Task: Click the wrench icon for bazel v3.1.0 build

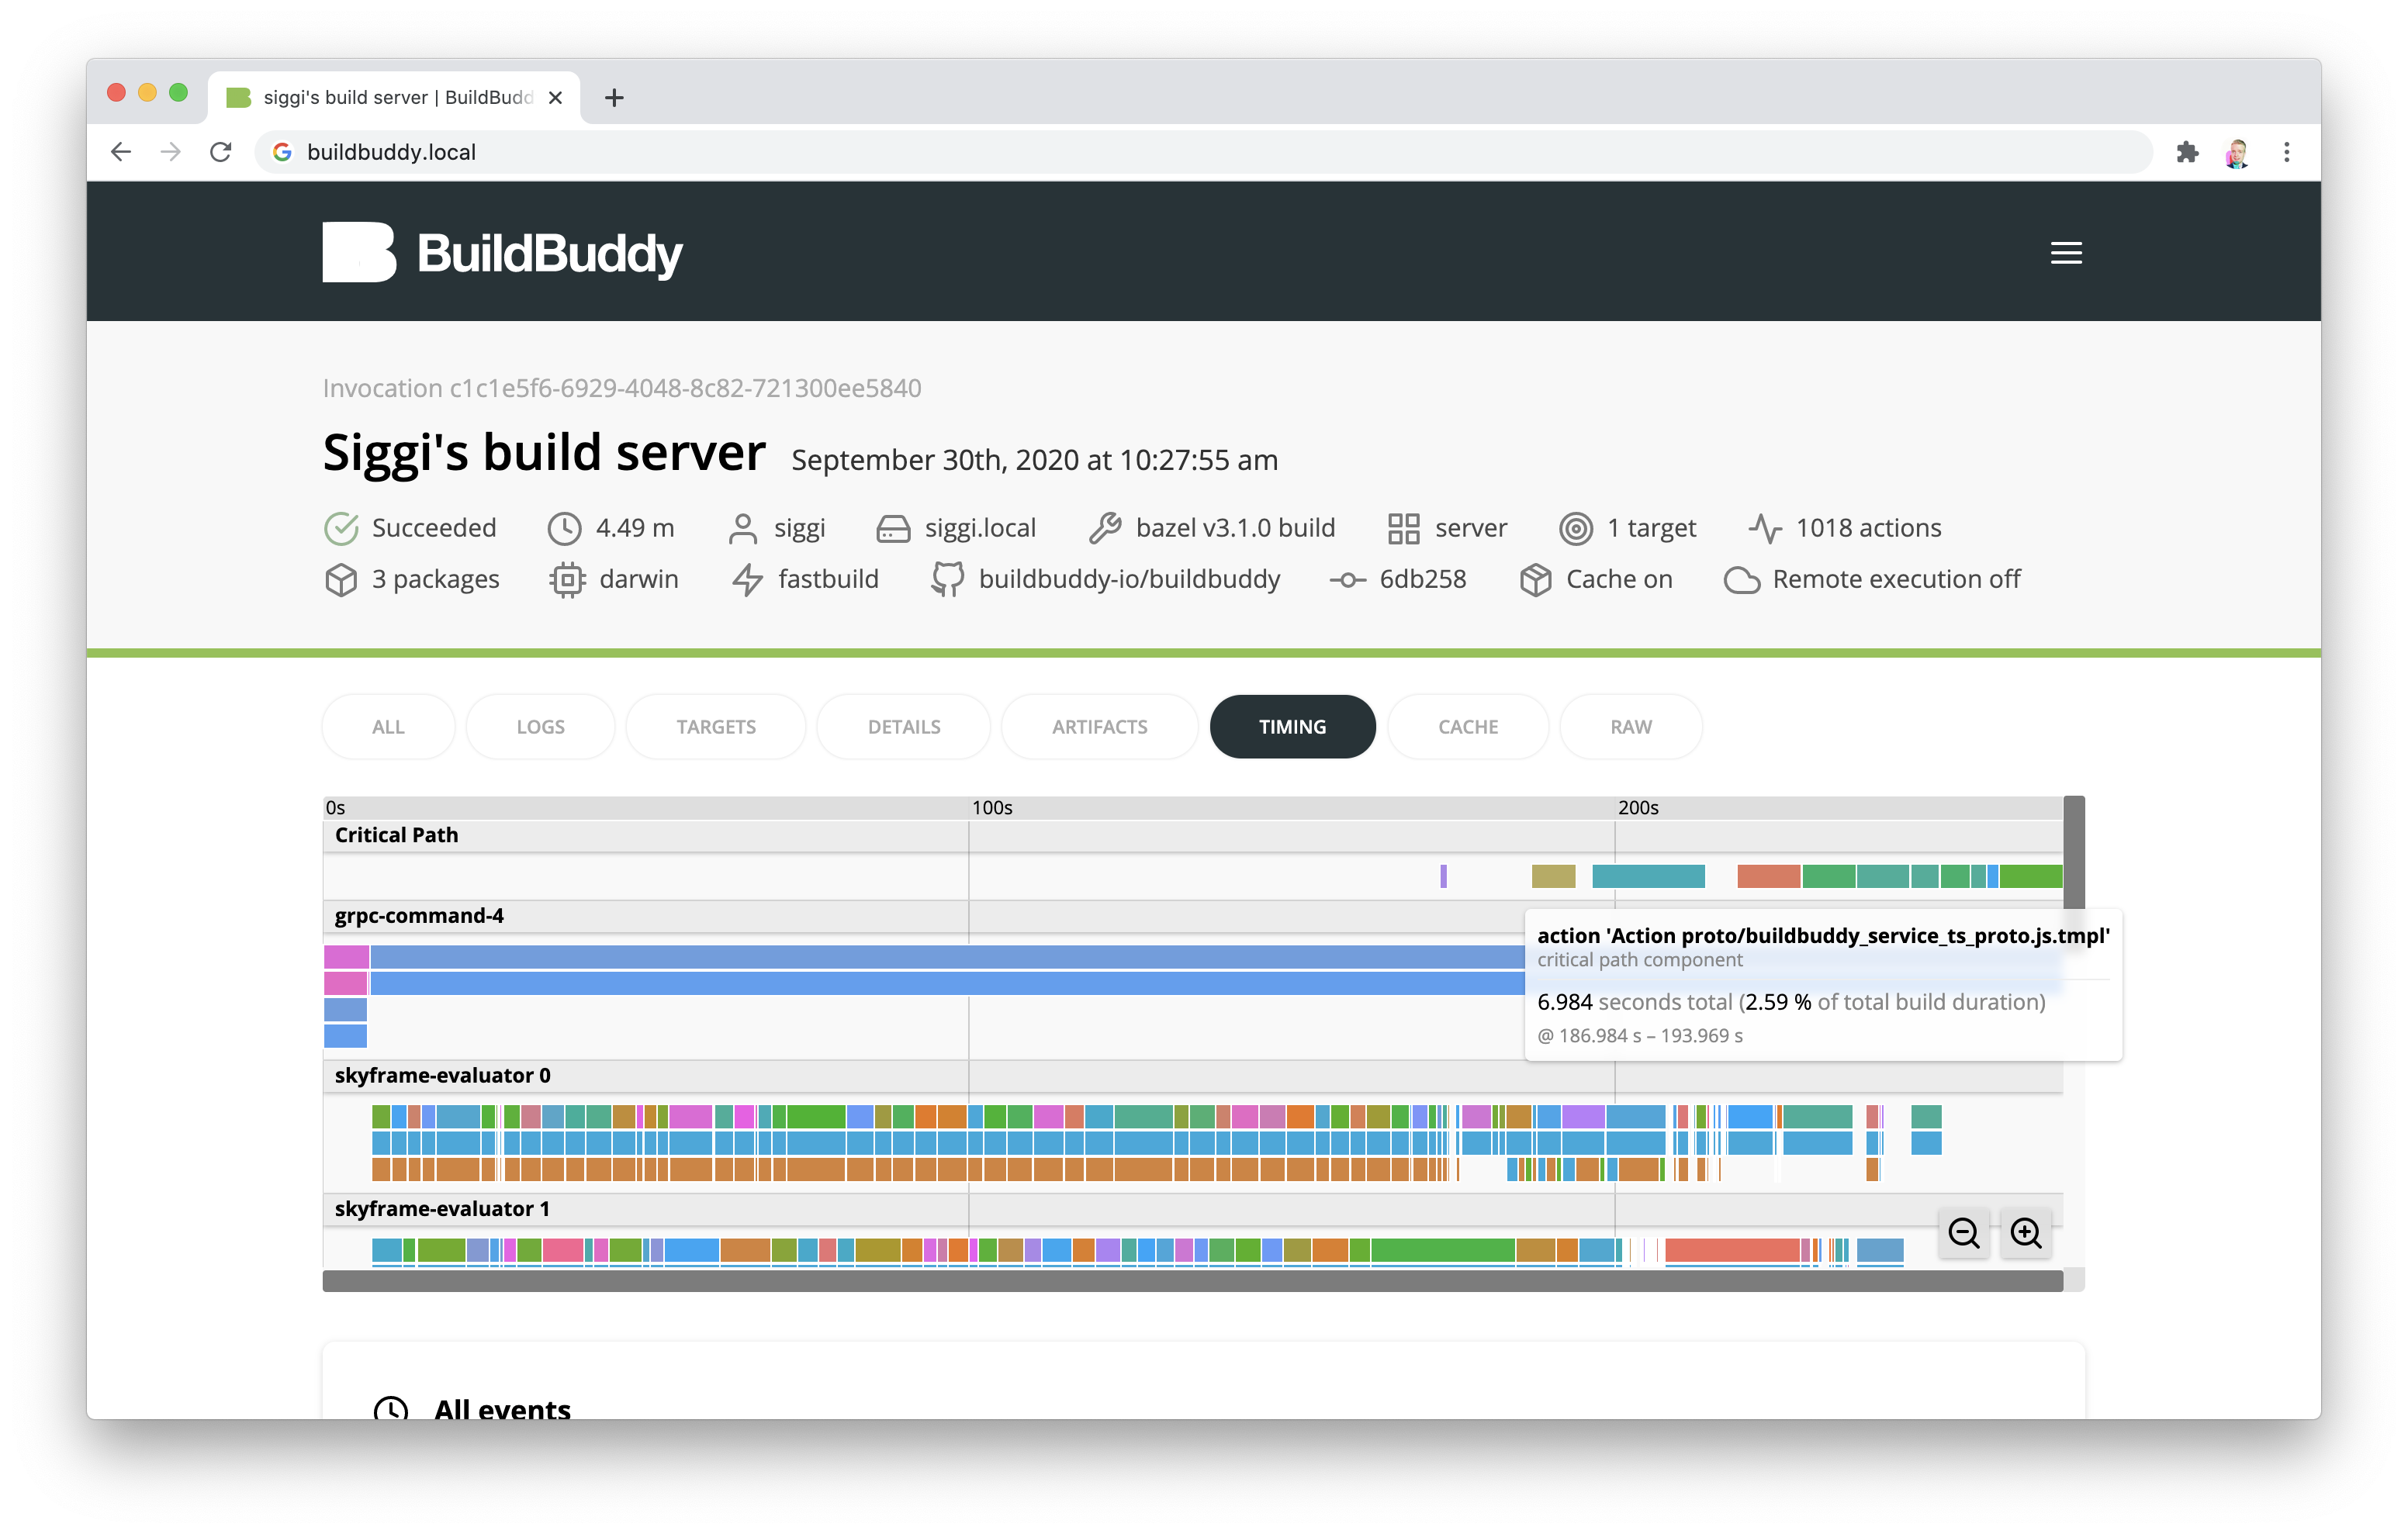Action: point(1105,528)
